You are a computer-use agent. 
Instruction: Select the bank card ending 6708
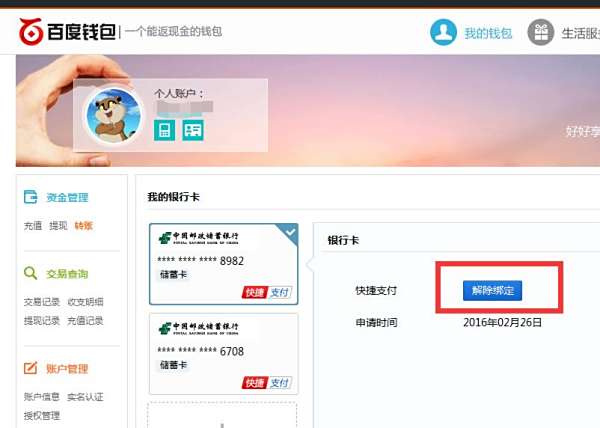[223, 354]
